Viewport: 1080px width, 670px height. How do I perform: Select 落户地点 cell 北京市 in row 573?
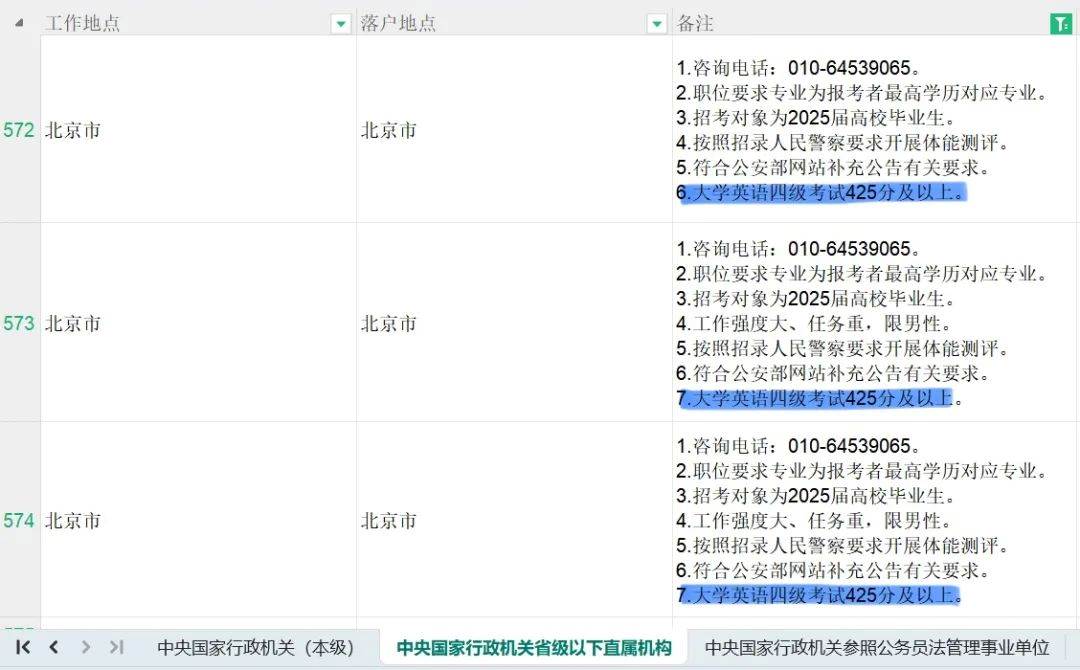[515, 323]
